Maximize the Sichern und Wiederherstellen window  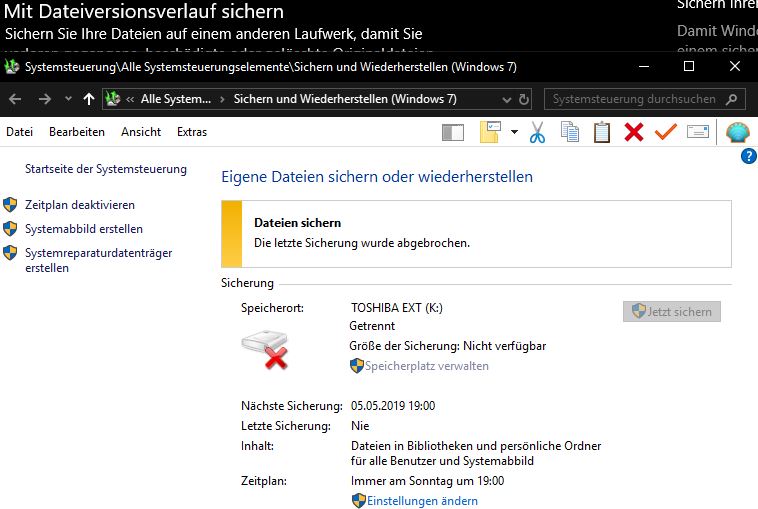[x=689, y=66]
